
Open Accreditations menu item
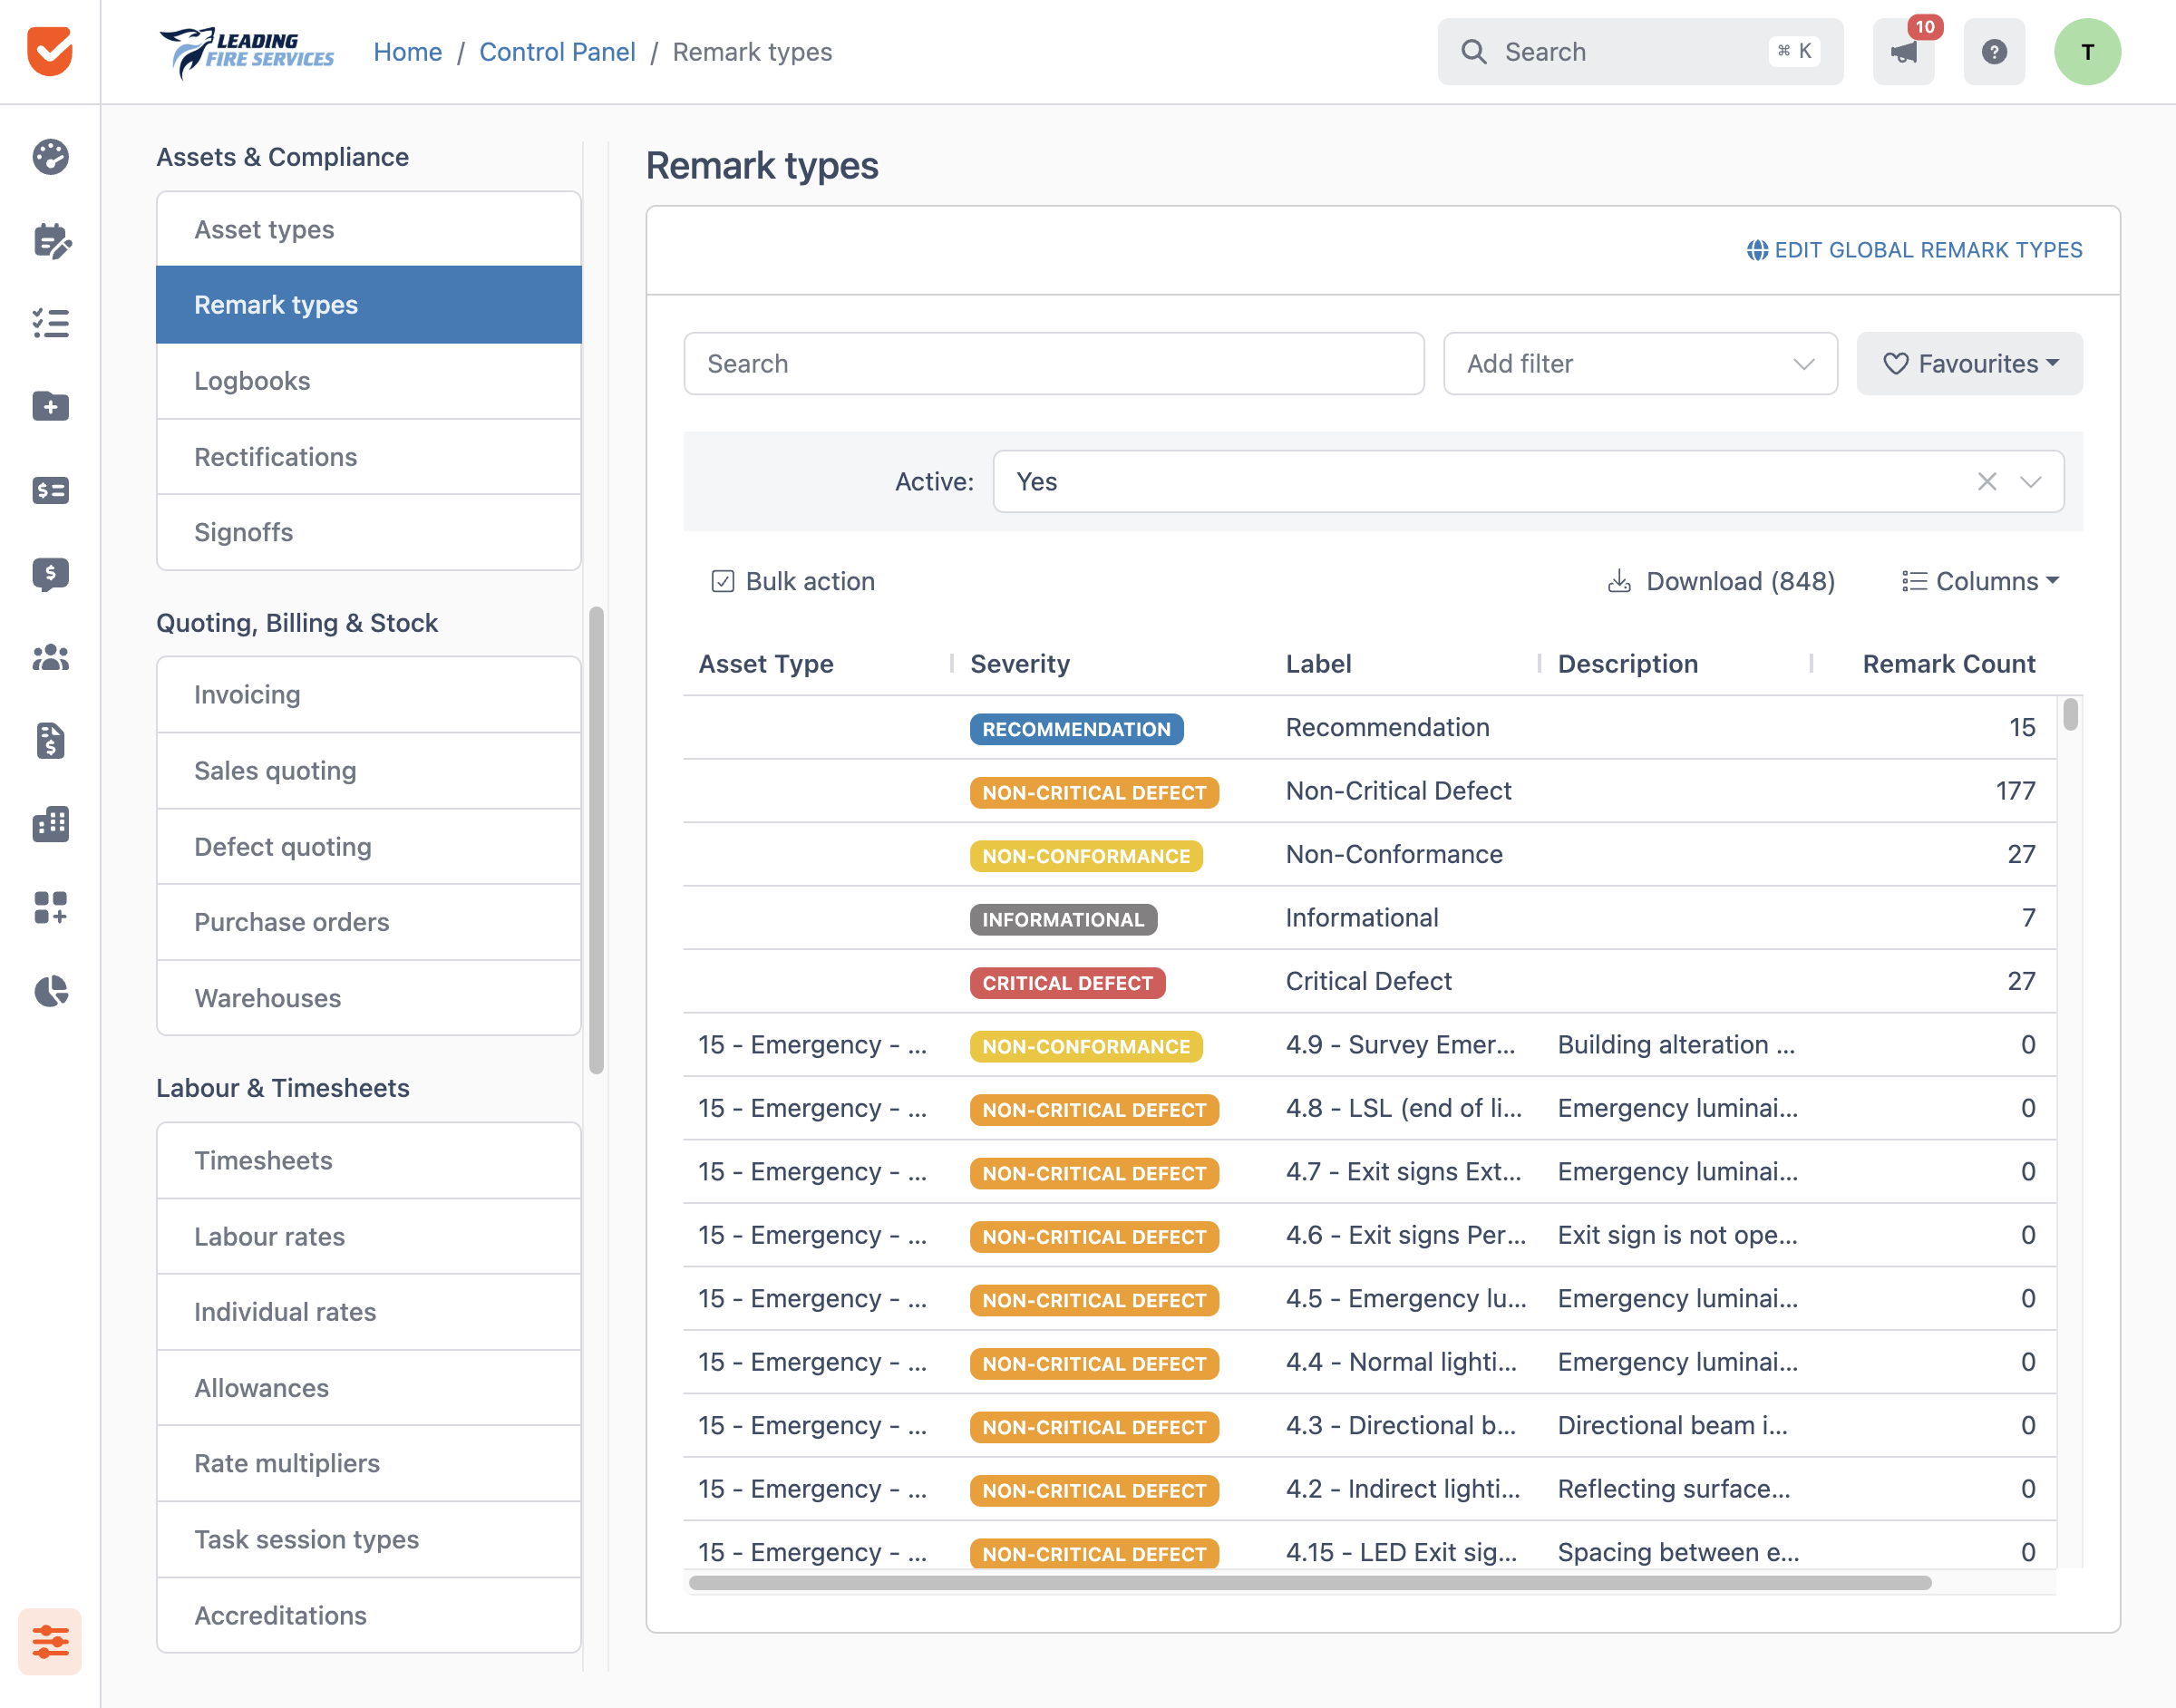coord(369,1615)
